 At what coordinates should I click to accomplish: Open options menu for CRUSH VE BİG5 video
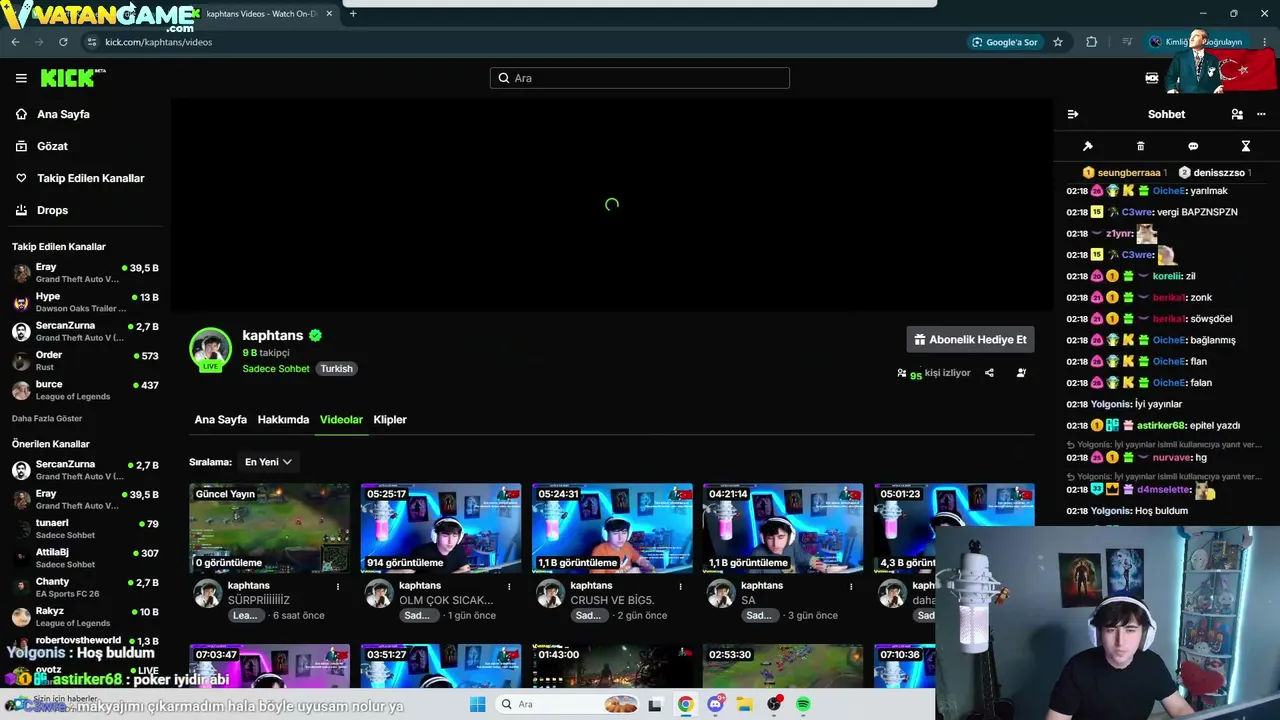(x=680, y=587)
